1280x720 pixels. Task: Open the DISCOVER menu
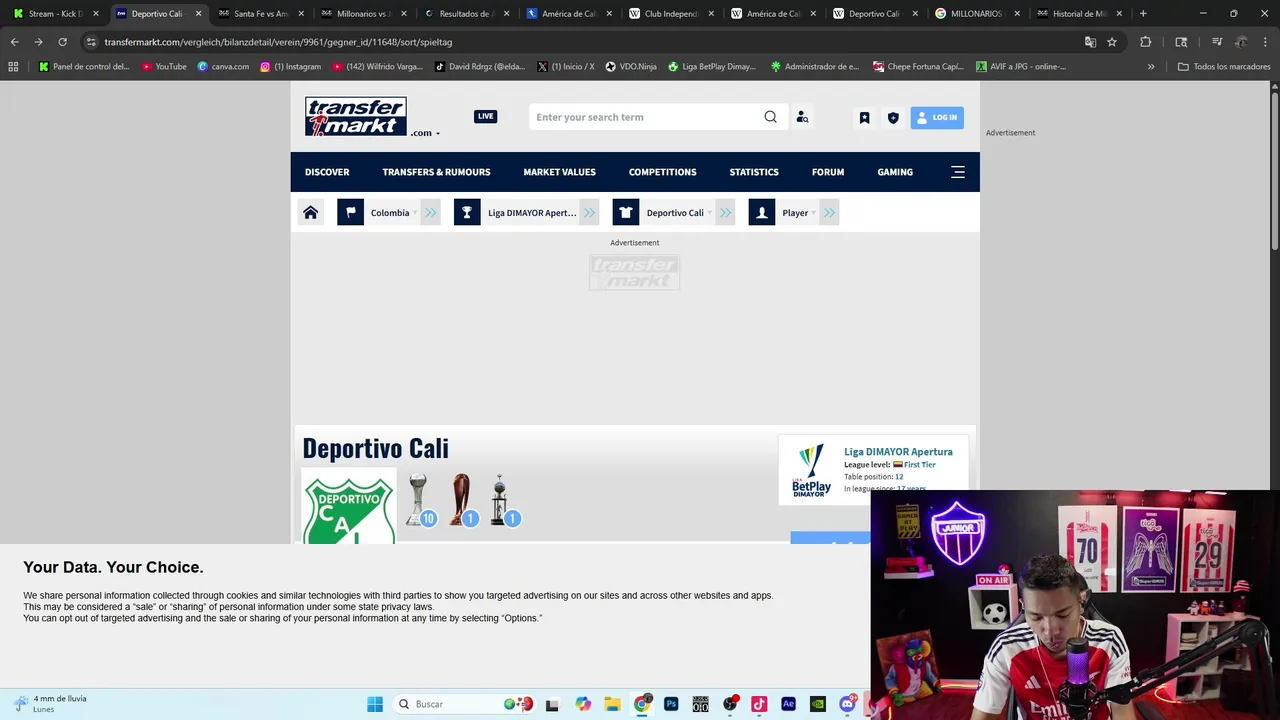coord(327,172)
